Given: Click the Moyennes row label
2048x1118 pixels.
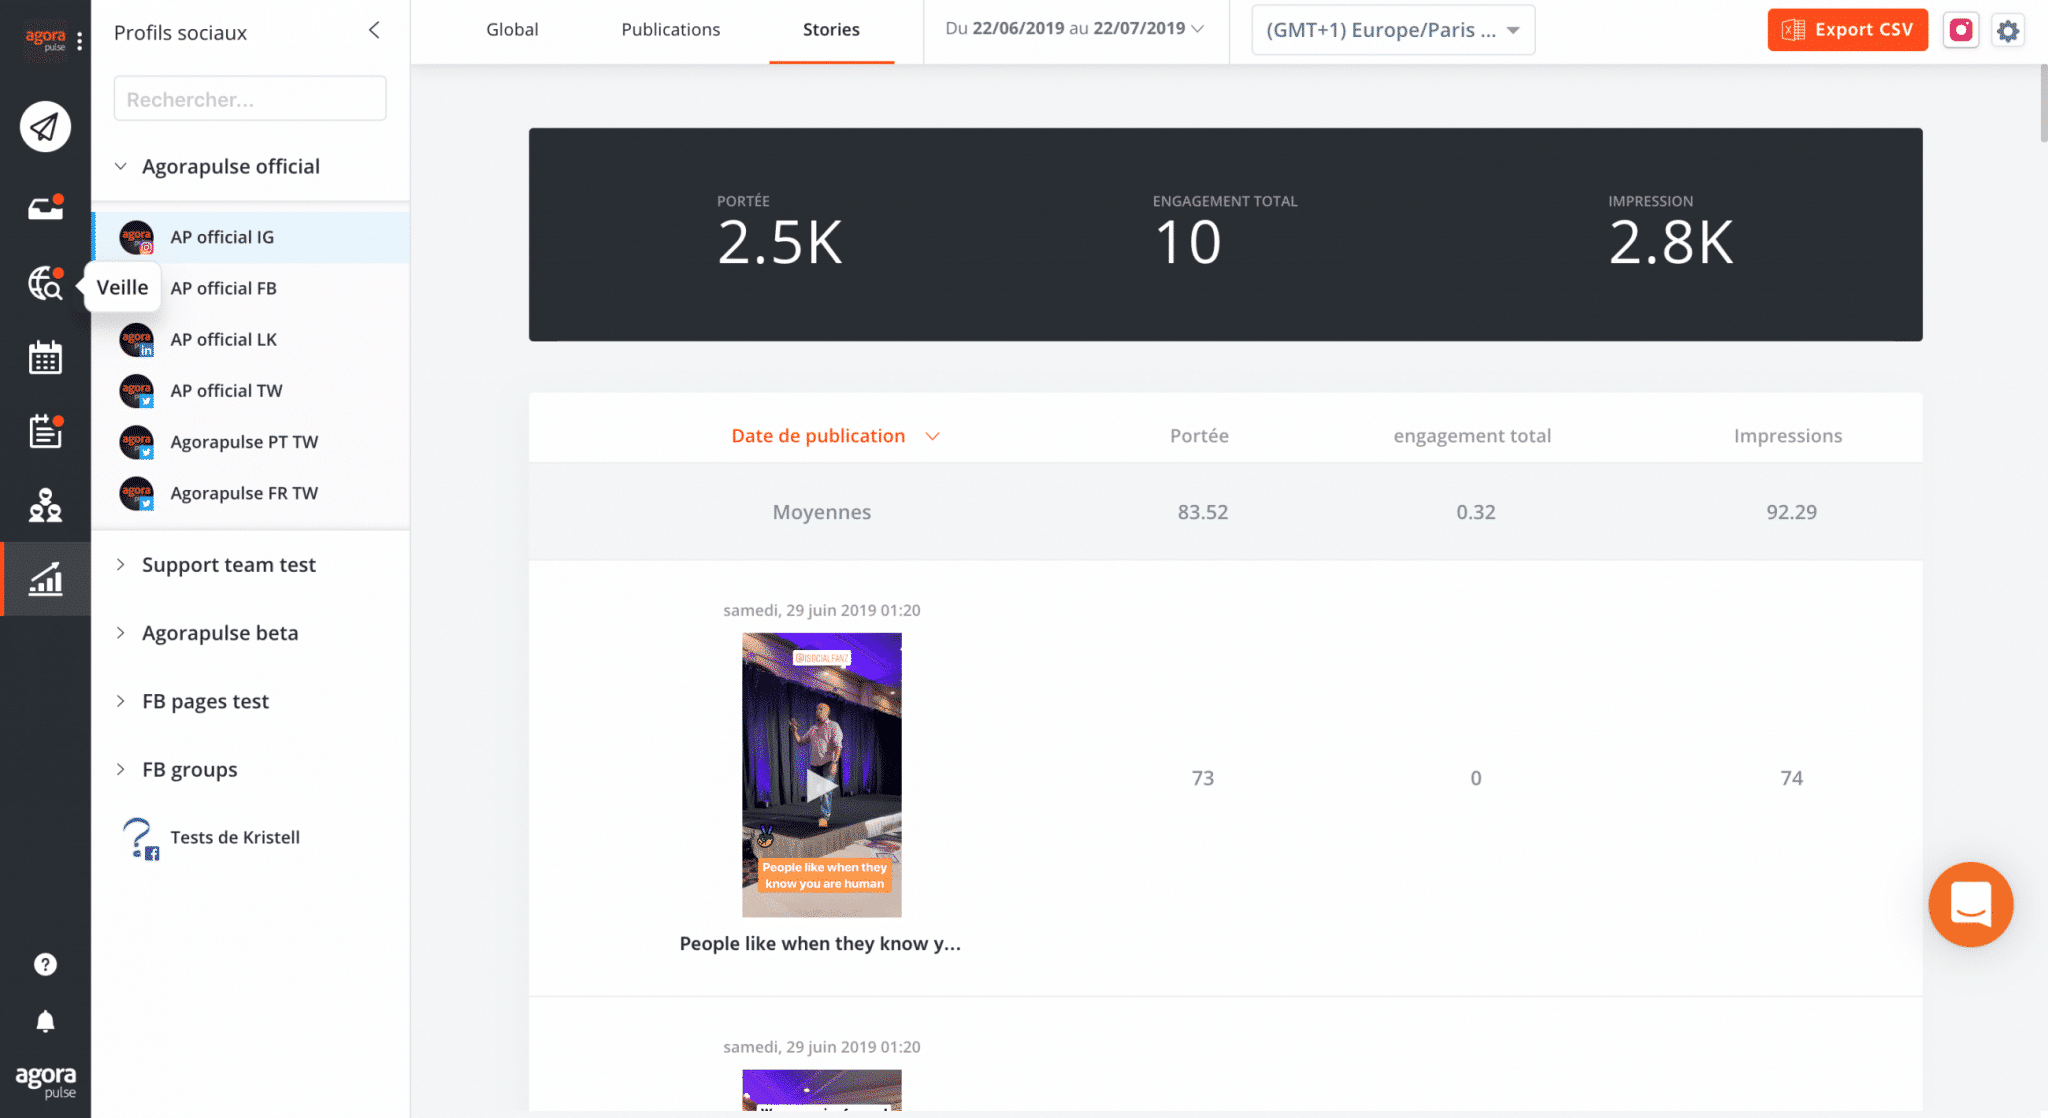Looking at the screenshot, I should (x=821, y=512).
